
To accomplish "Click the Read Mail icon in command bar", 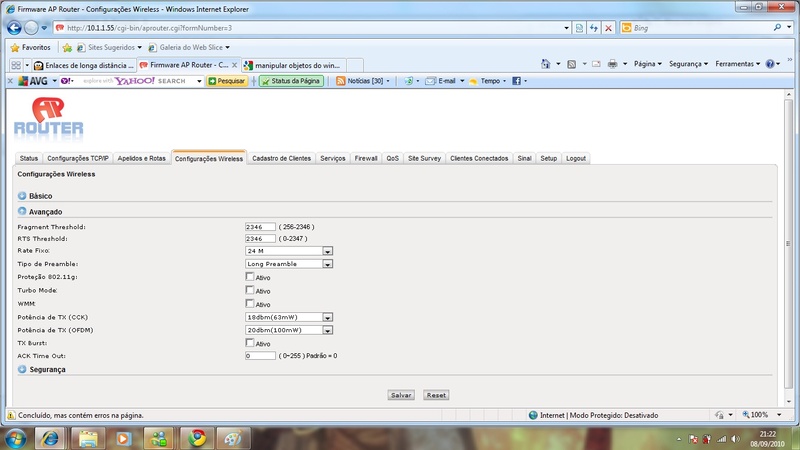I will pyautogui.click(x=596, y=64).
